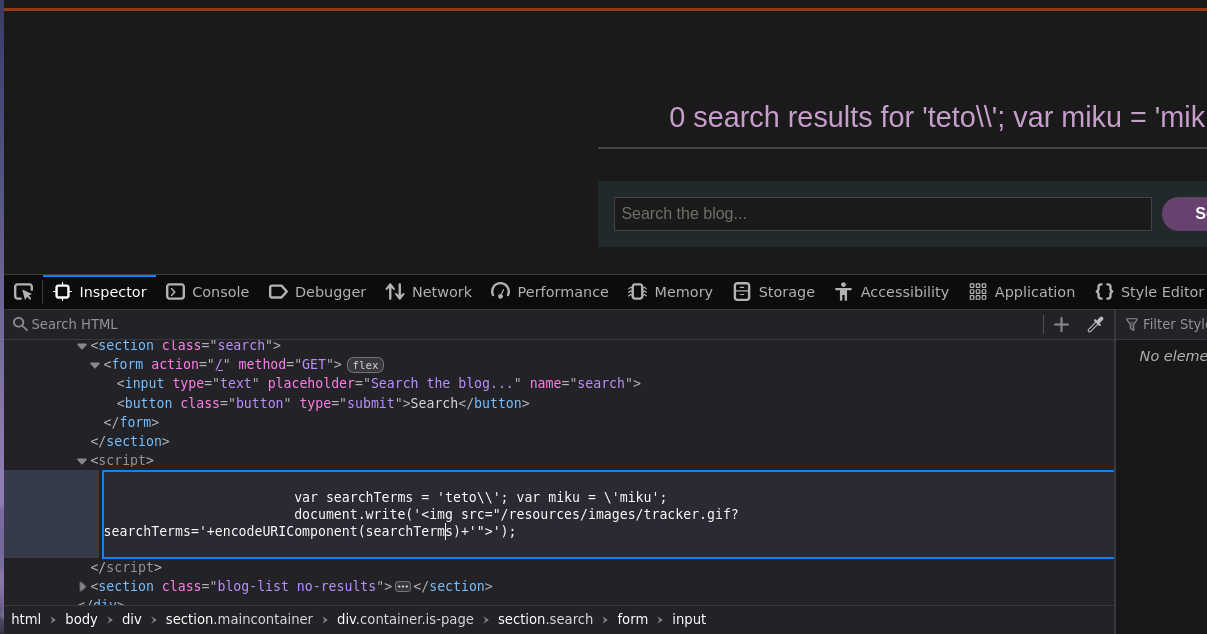This screenshot has width=1207, height=634.
Task: Click the script text with searchTerms
Action: pos(608,514)
